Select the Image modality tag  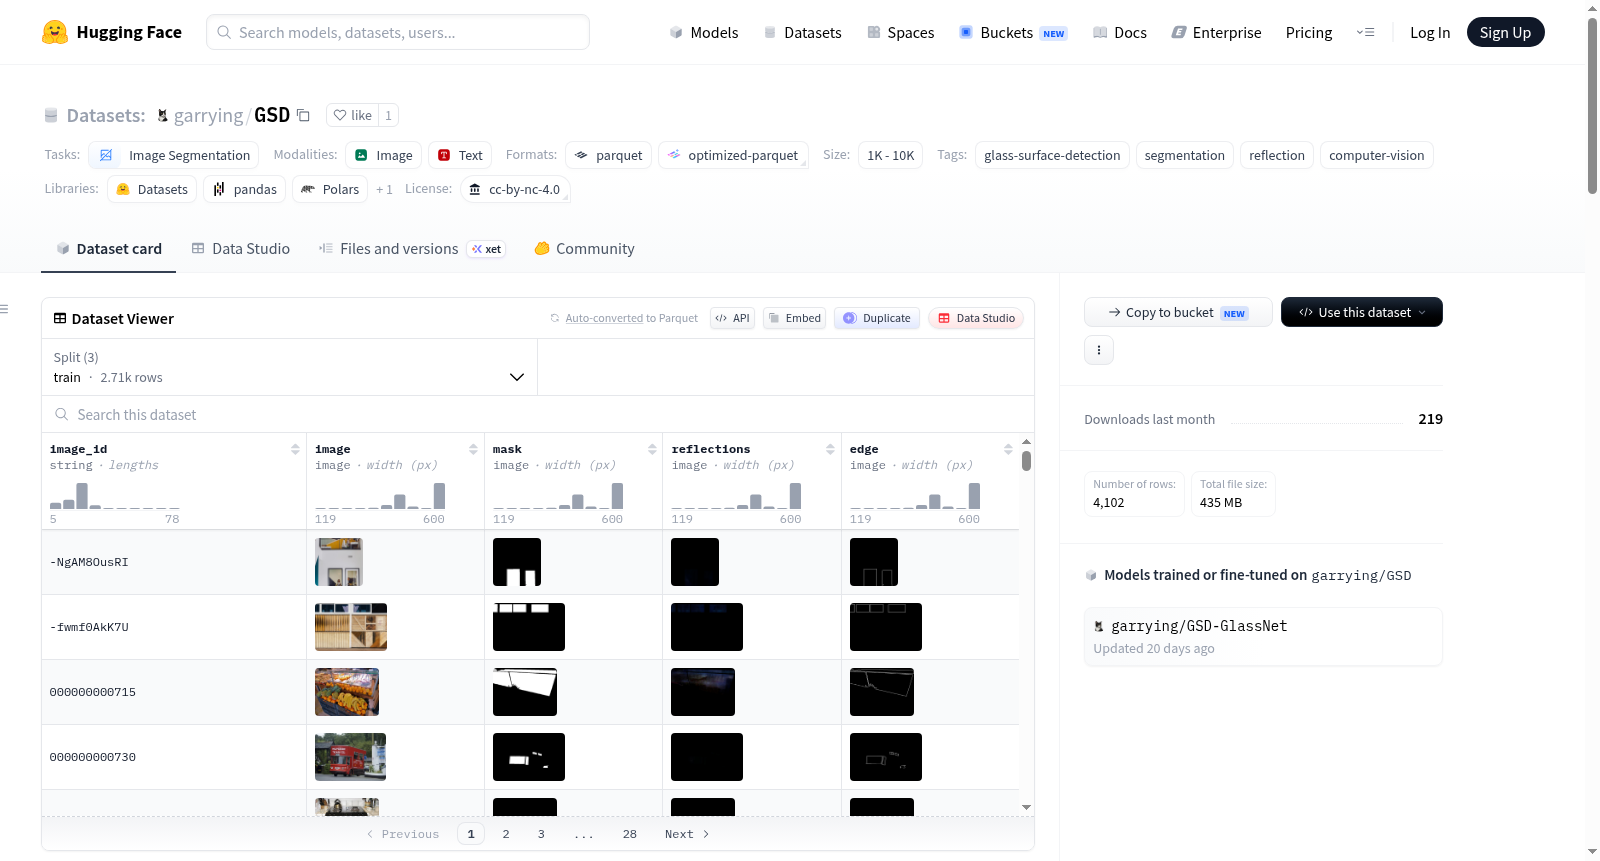384,155
